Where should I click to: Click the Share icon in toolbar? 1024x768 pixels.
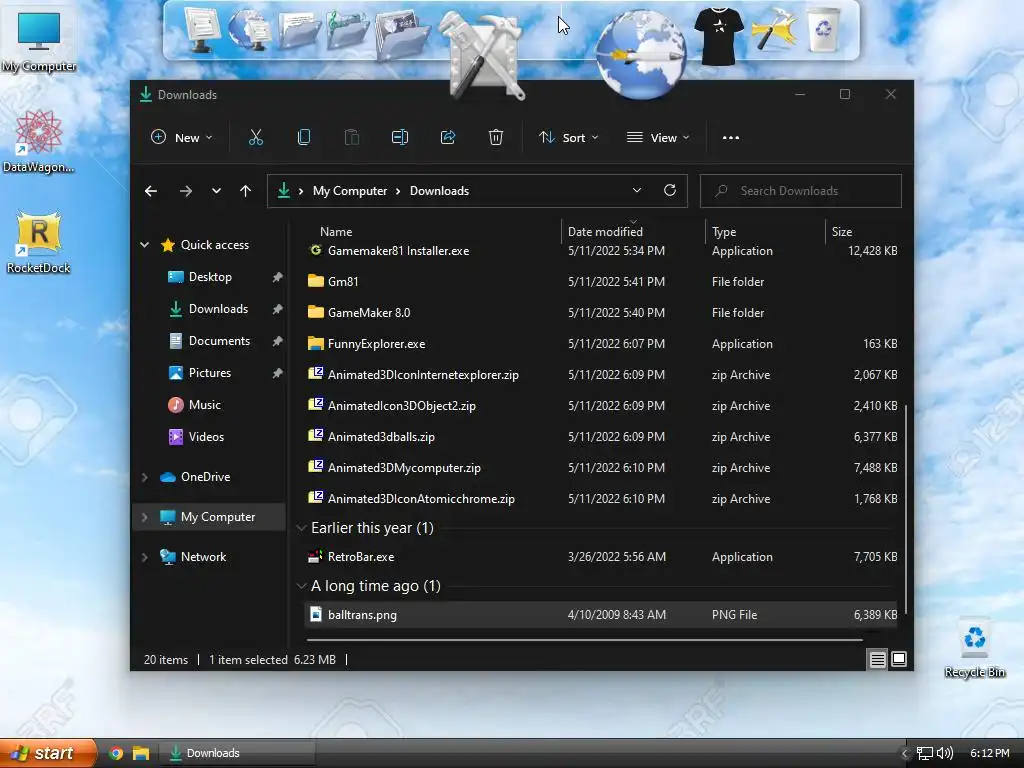point(448,137)
